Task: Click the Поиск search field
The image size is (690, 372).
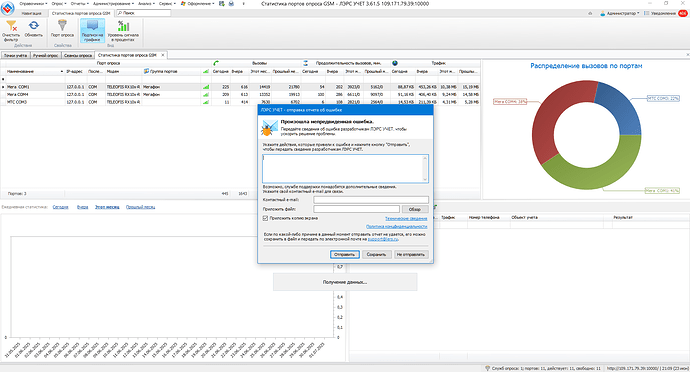Action: point(144,13)
